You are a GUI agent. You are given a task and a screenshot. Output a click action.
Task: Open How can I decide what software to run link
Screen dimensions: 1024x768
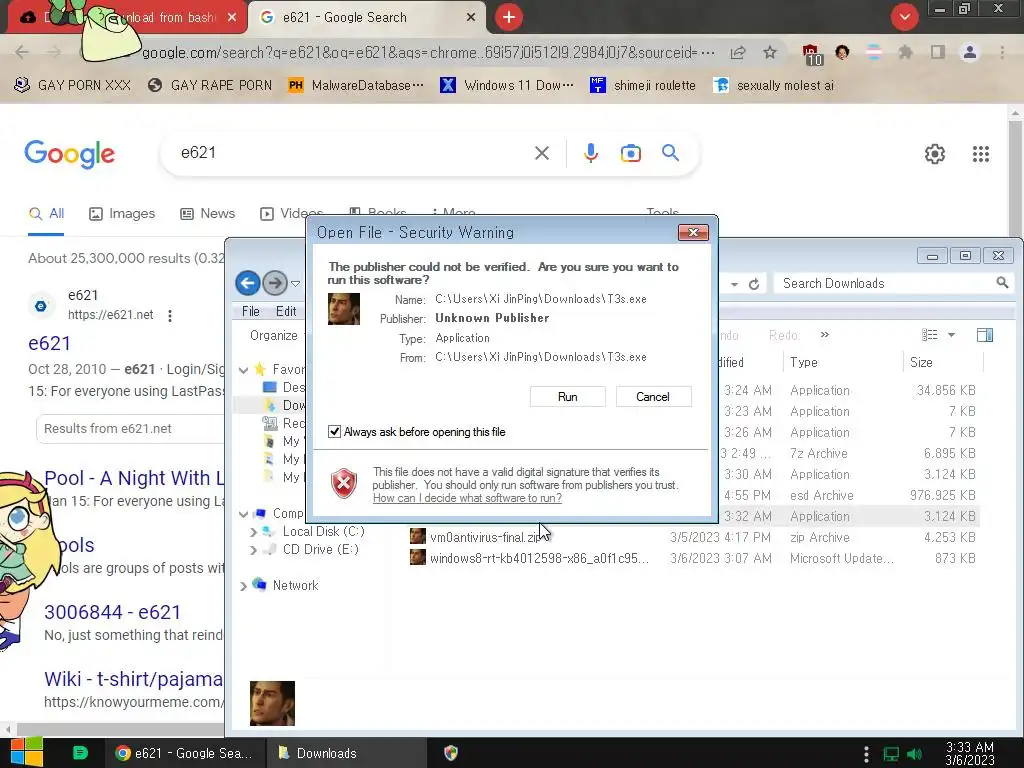(467, 498)
